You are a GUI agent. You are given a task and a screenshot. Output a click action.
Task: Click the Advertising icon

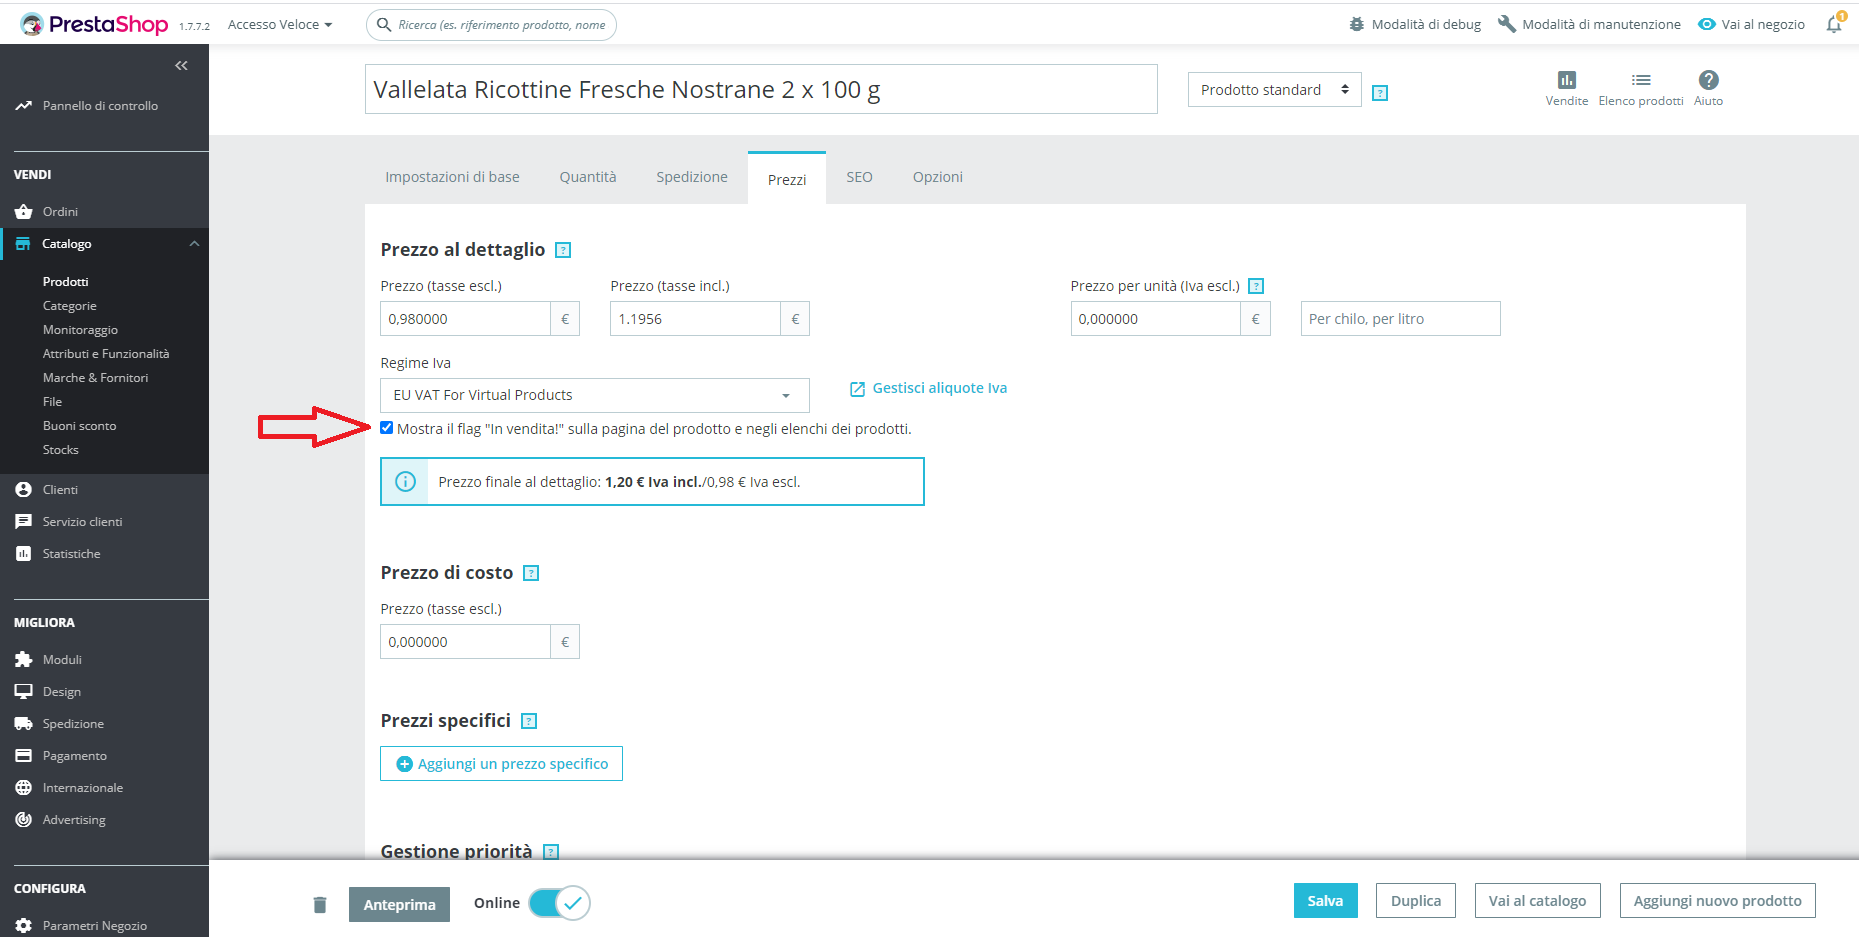[x=24, y=820]
